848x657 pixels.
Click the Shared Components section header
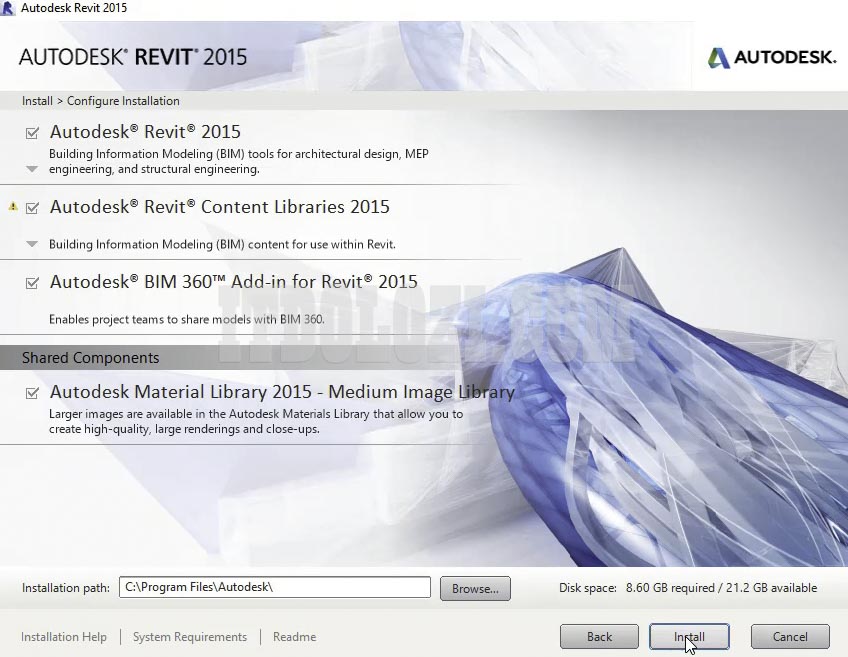point(90,357)
